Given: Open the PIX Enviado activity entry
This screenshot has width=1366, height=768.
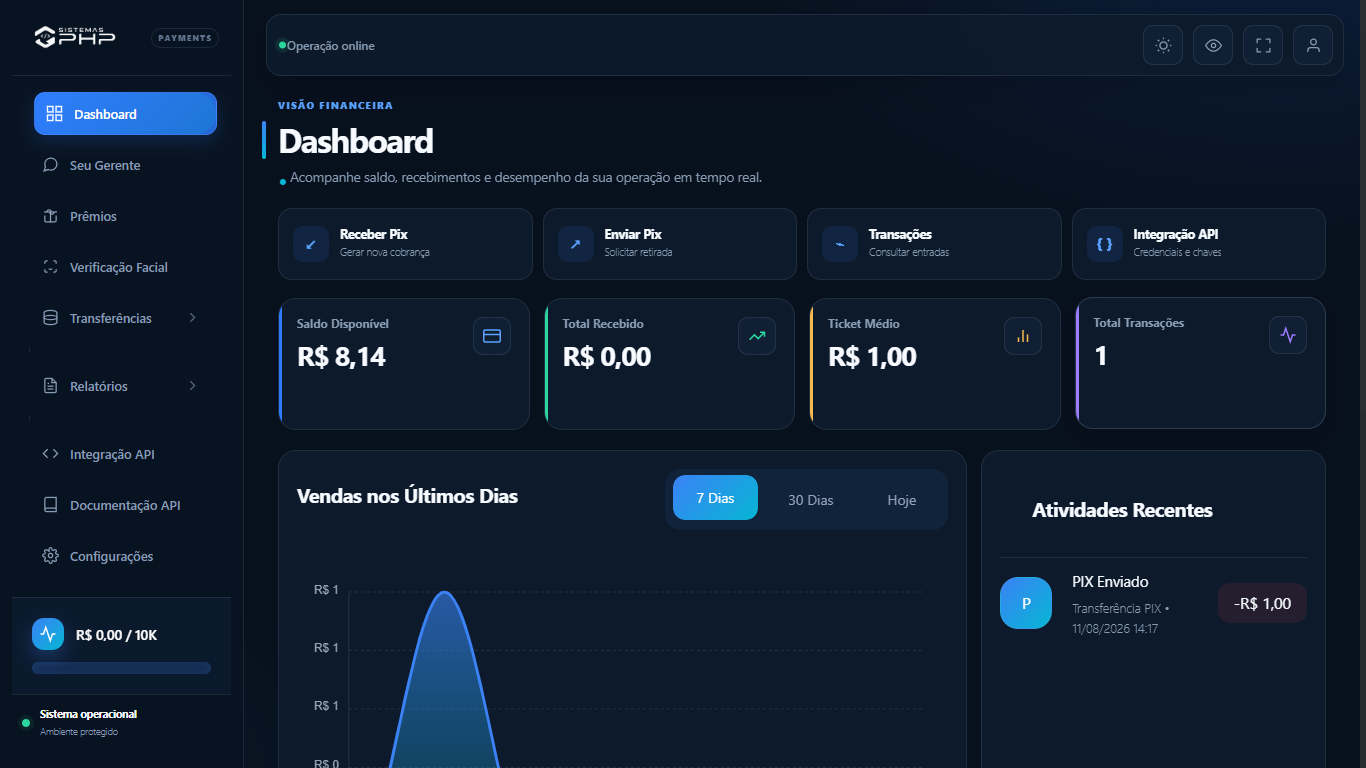Looking at the screenshot, I should point(1153,604).
